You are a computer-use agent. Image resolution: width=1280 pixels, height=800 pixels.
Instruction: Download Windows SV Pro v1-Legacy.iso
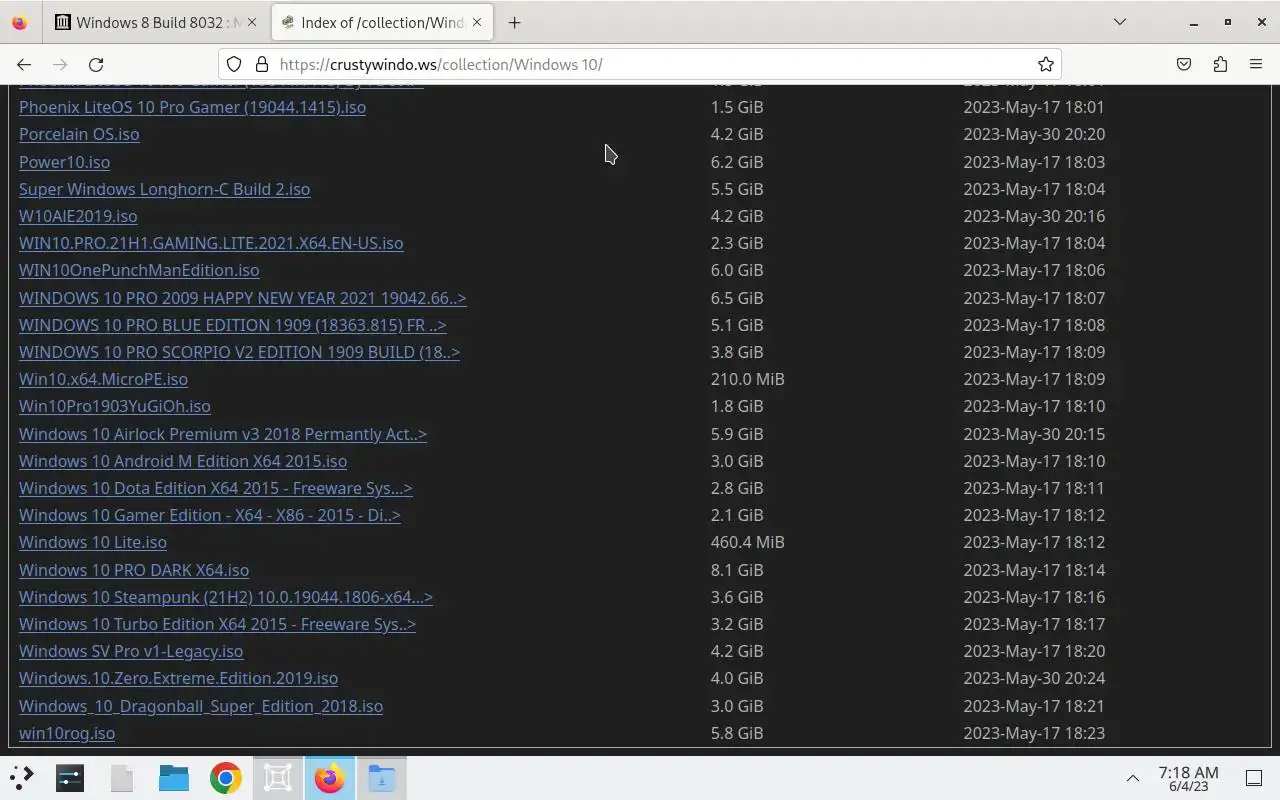131,651
